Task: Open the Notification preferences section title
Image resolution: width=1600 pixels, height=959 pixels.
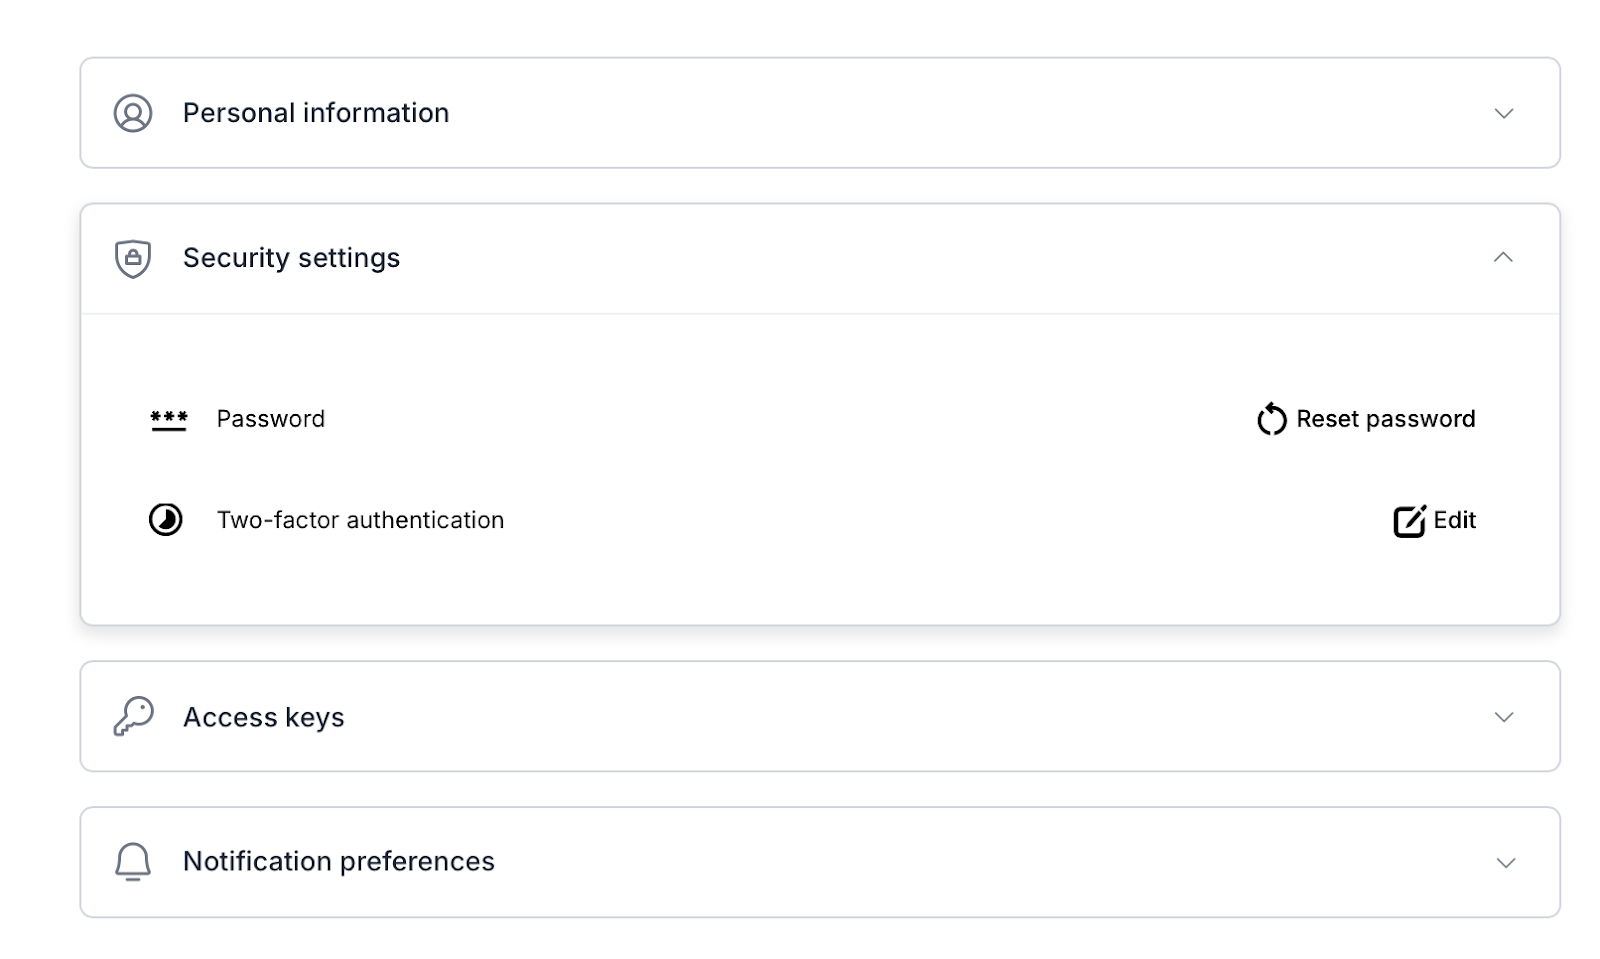Action: 338,861
